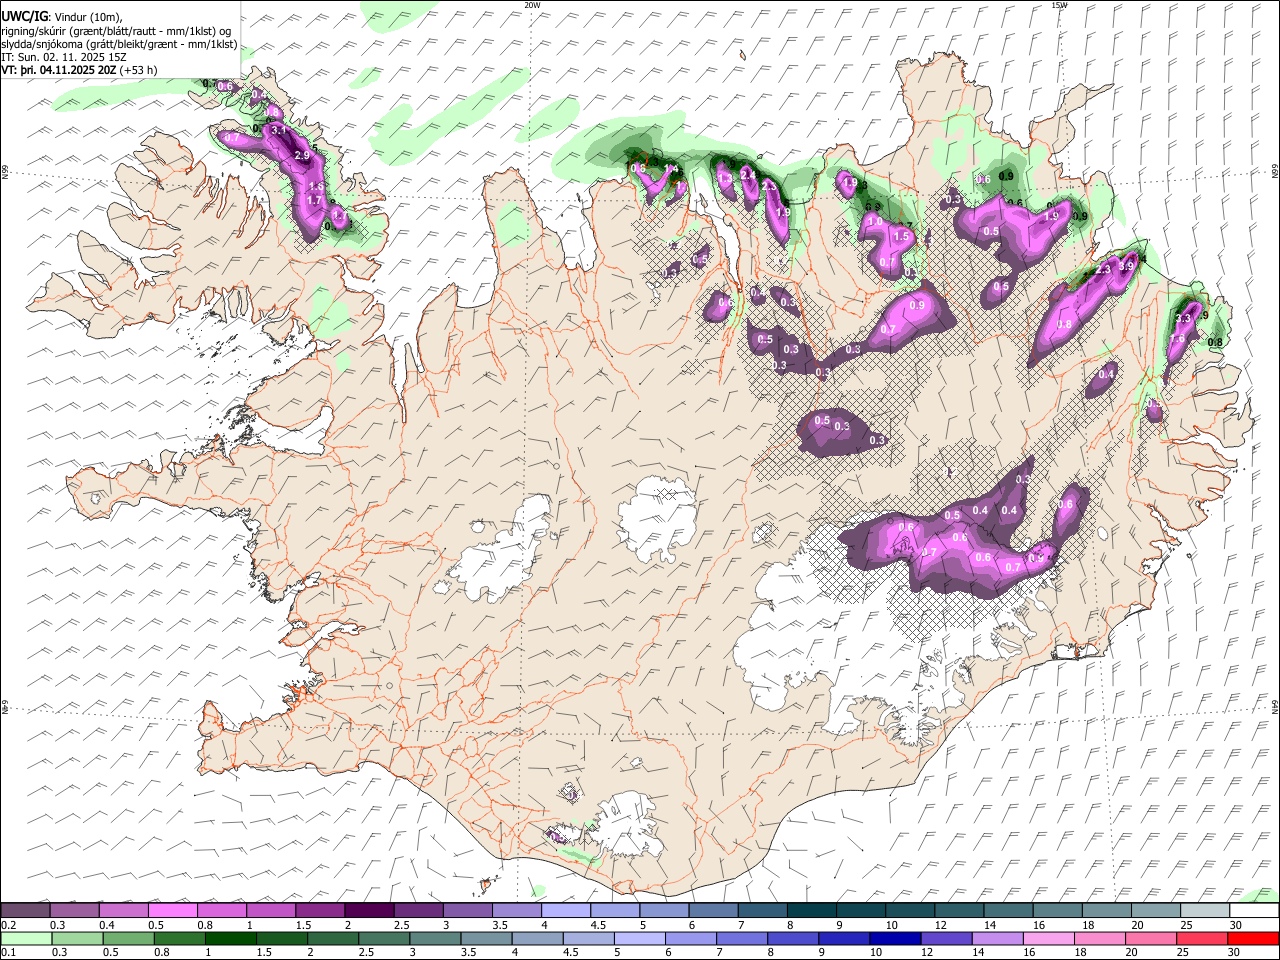The height and width of the screenshot is (960, 1280).
Task: Select the darkest purple snow swatch at 2
Action: coord(368,910)
